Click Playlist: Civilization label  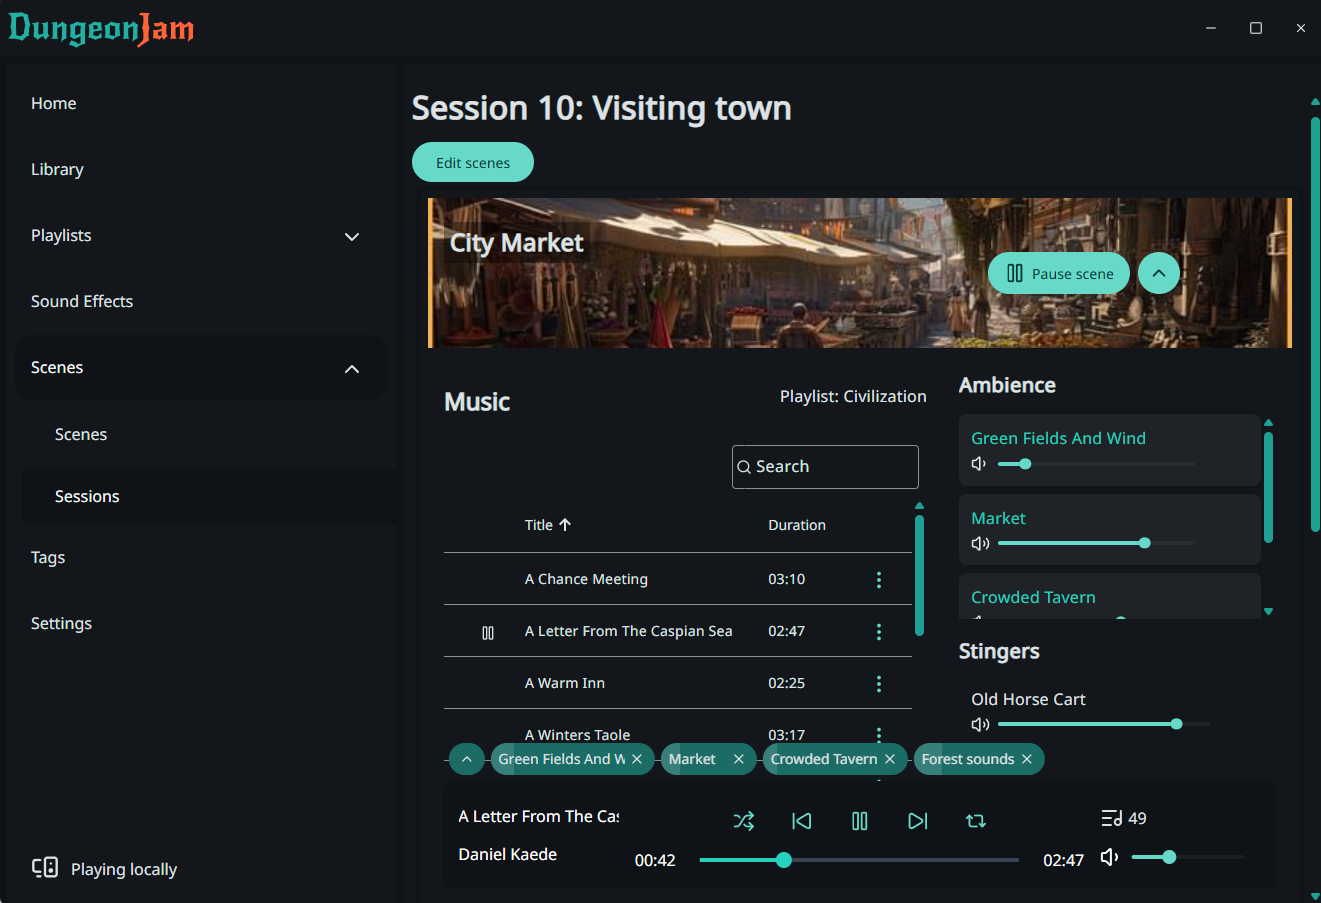point(853,397)
